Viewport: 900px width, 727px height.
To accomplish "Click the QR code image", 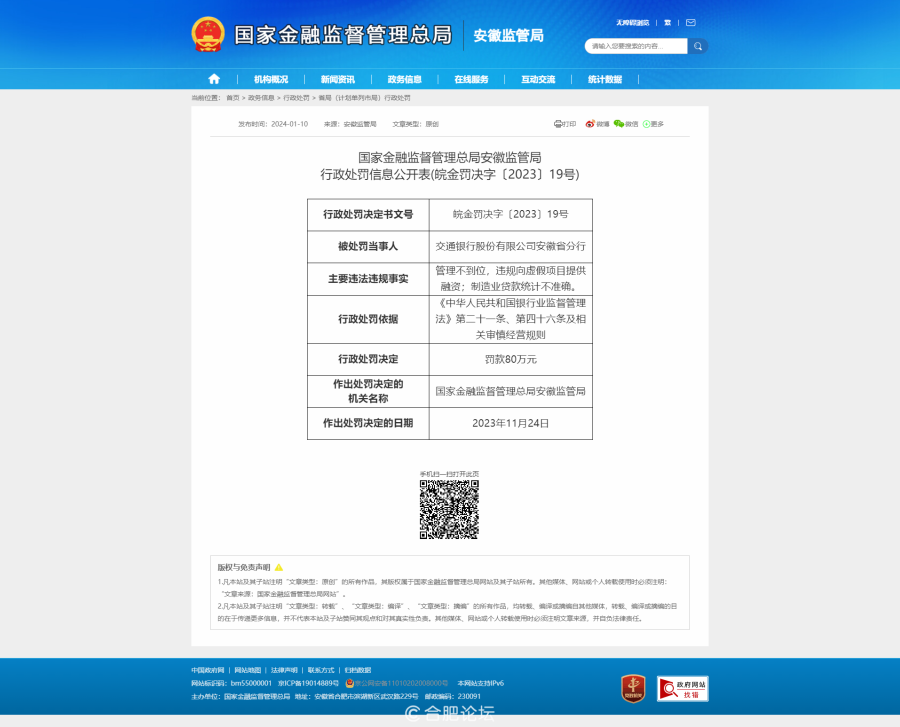I will 449,510.
